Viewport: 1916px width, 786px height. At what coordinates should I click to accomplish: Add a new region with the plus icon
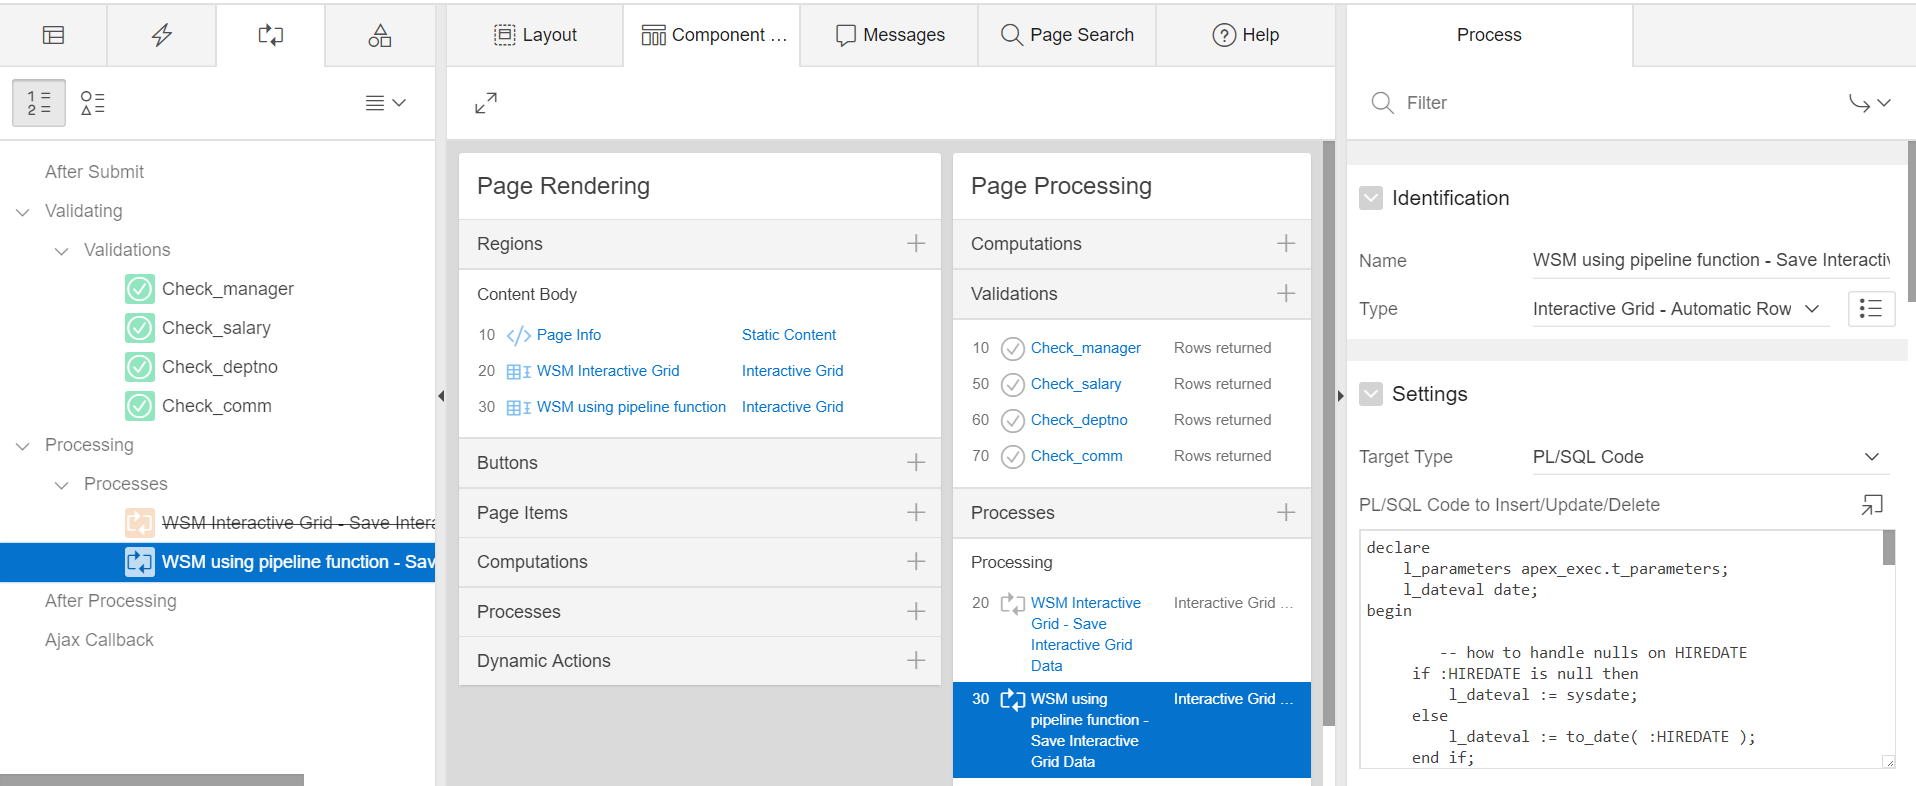[x=915, y=244]
